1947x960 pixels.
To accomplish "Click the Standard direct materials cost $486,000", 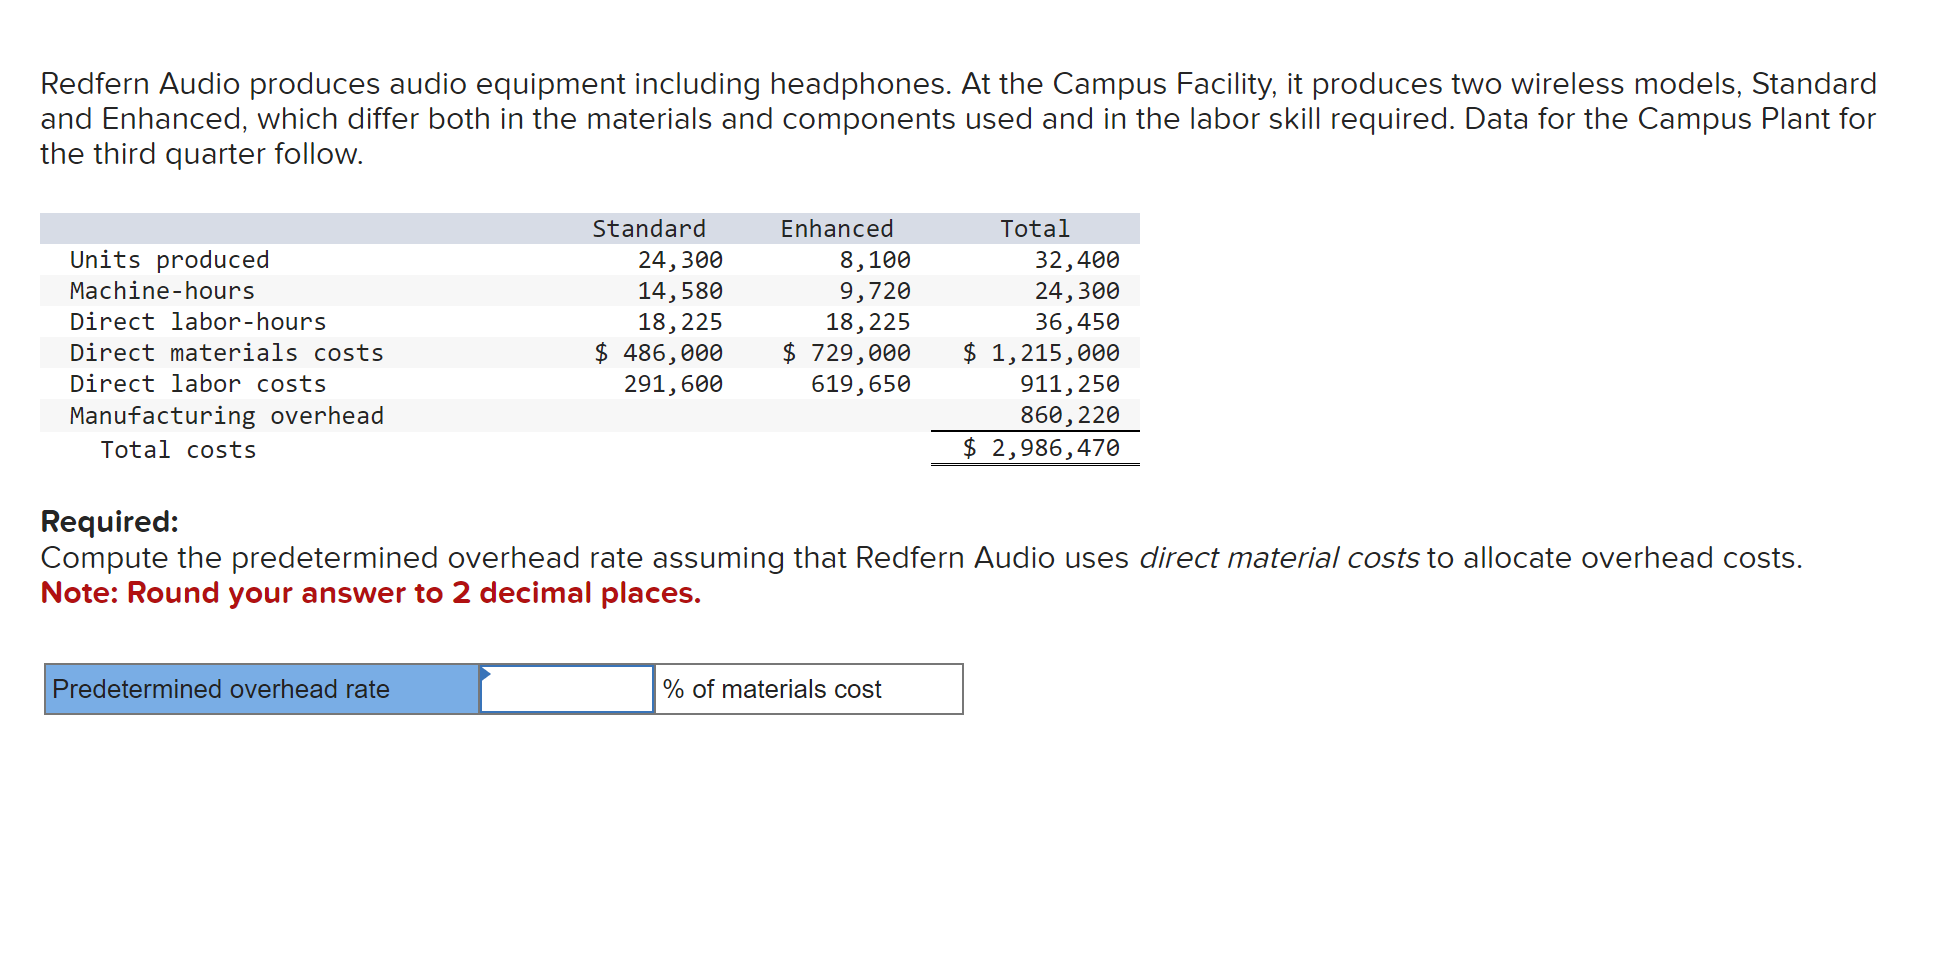I will pos(659,352).
